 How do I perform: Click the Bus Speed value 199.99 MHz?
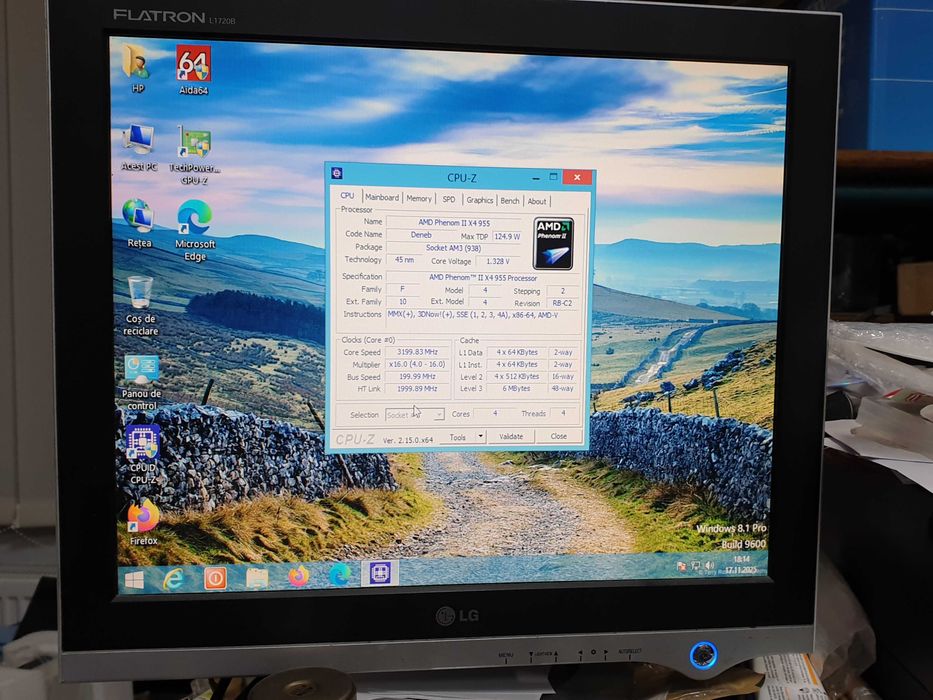(x=417, y=376)
